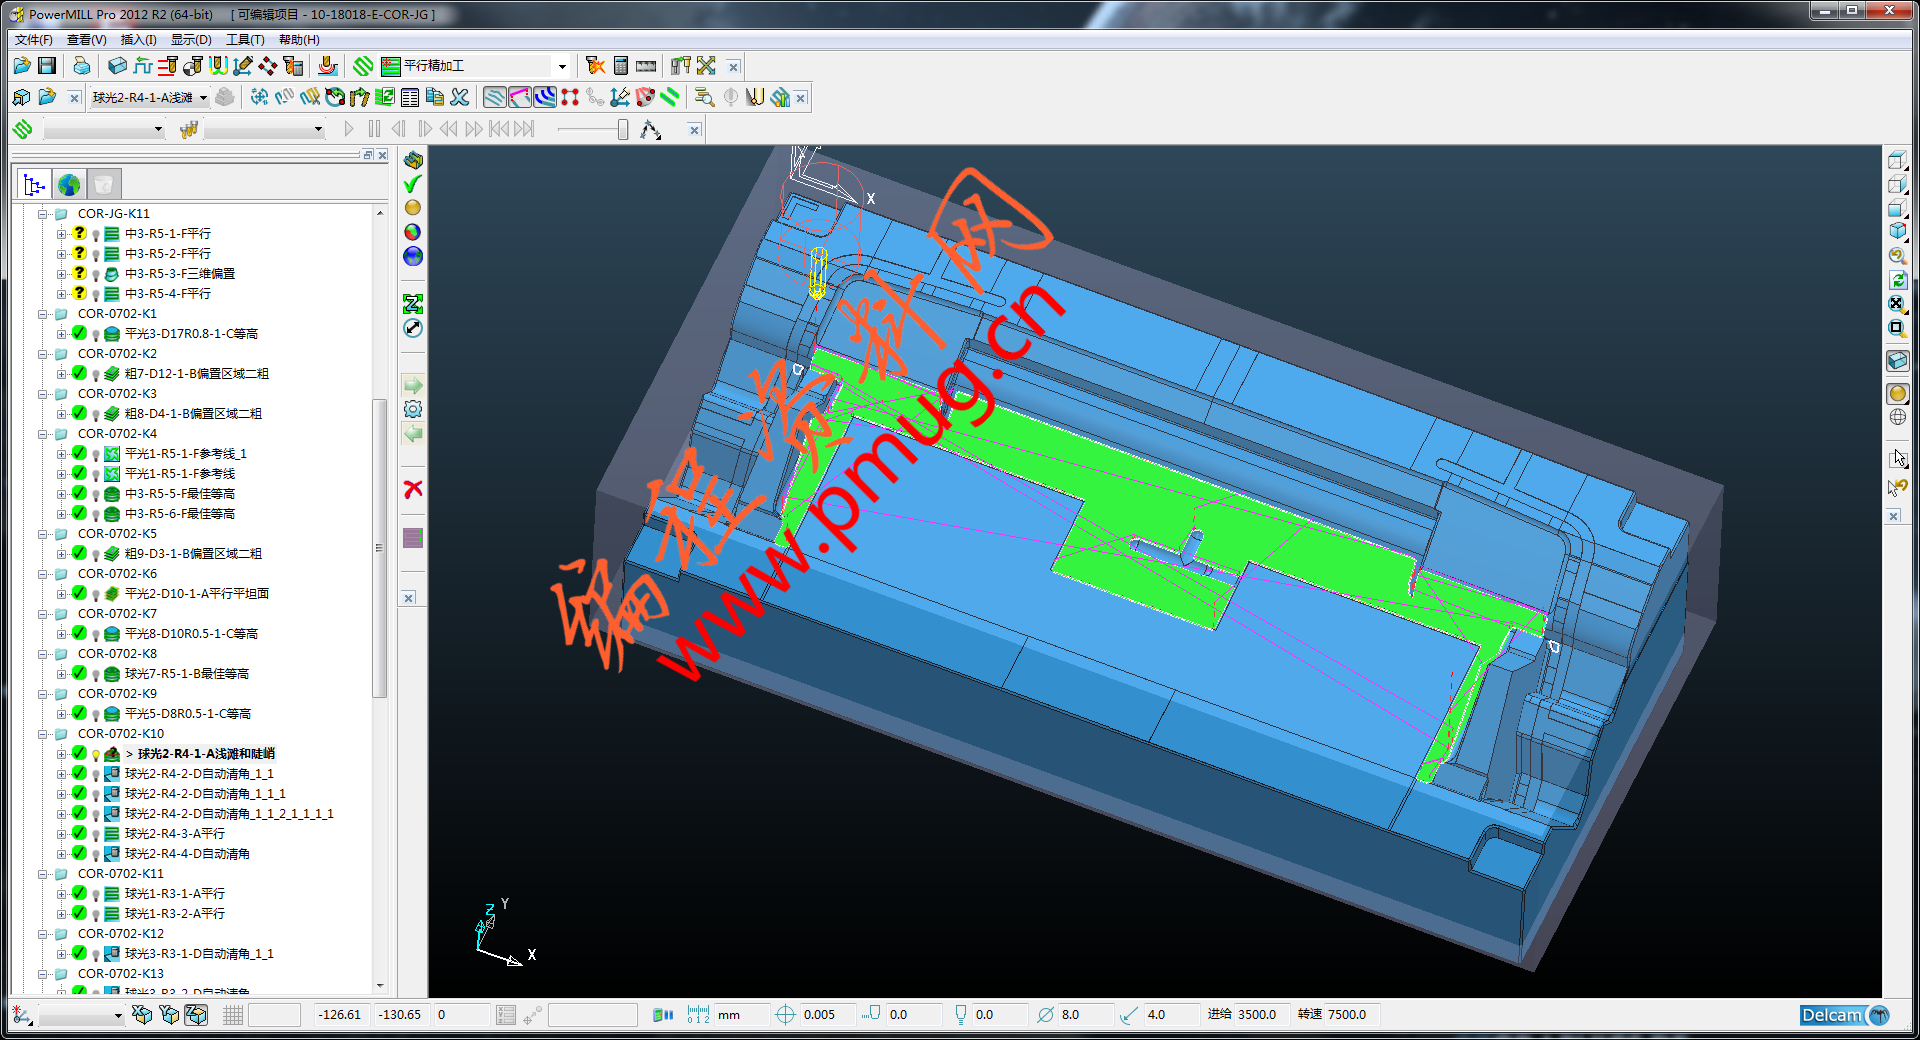The height and width of the screenshot is (1040, 1920).
Task: Toggle light bulb for 球光1-R3-1-A平行
Action: point(95,895)
